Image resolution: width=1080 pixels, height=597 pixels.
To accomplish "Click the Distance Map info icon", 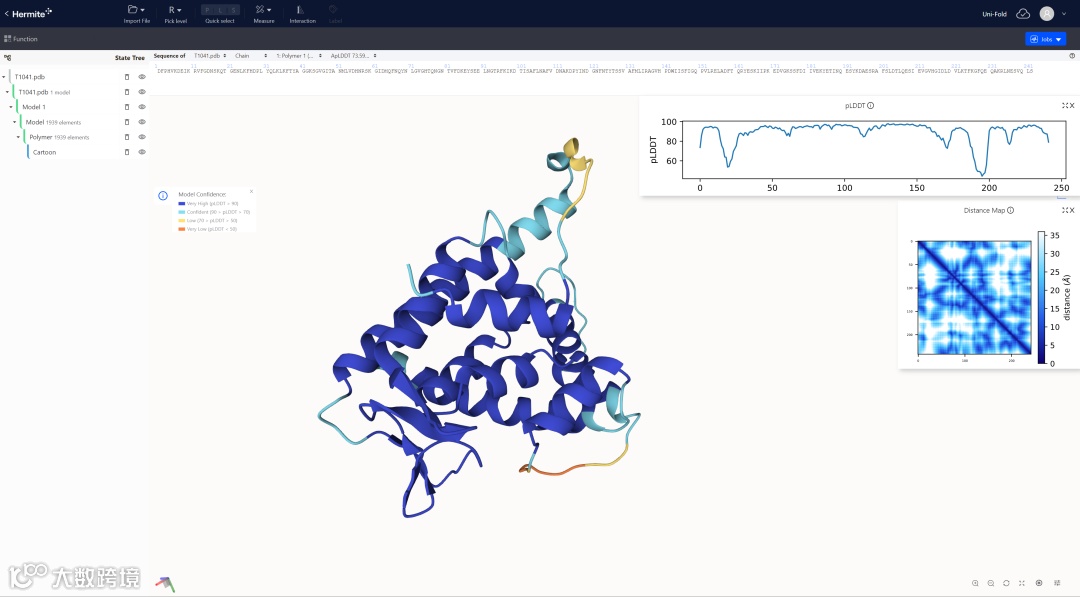I will (x=1010, y=211).
